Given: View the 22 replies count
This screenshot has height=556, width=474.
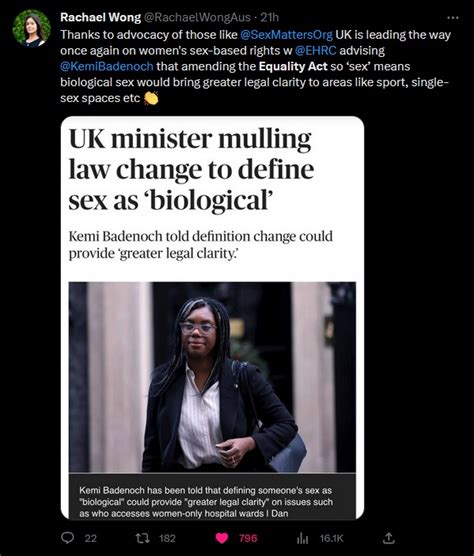Looking at the screenshot, I should click(x=91, y=538).
